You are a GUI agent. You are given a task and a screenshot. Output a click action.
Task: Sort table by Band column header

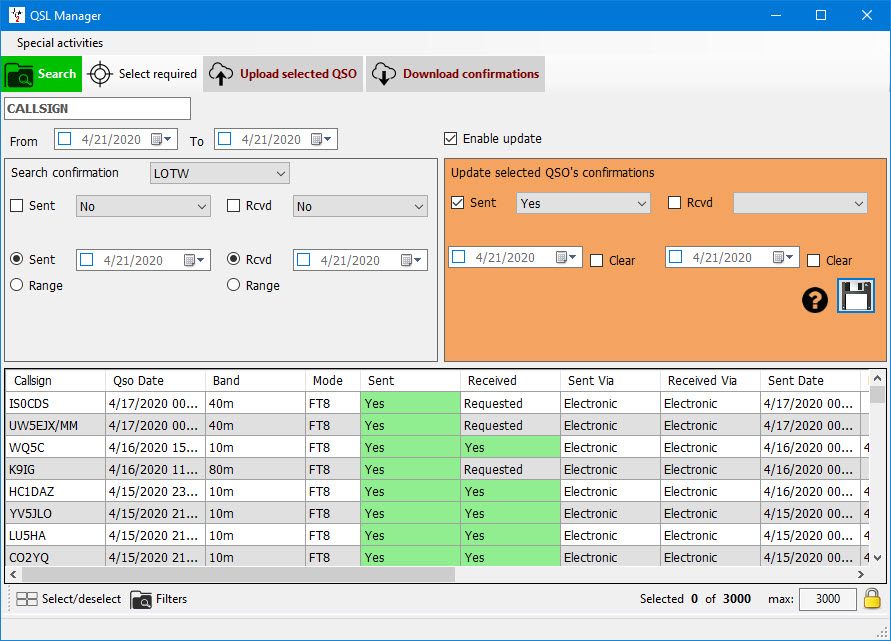click(255, 381)
